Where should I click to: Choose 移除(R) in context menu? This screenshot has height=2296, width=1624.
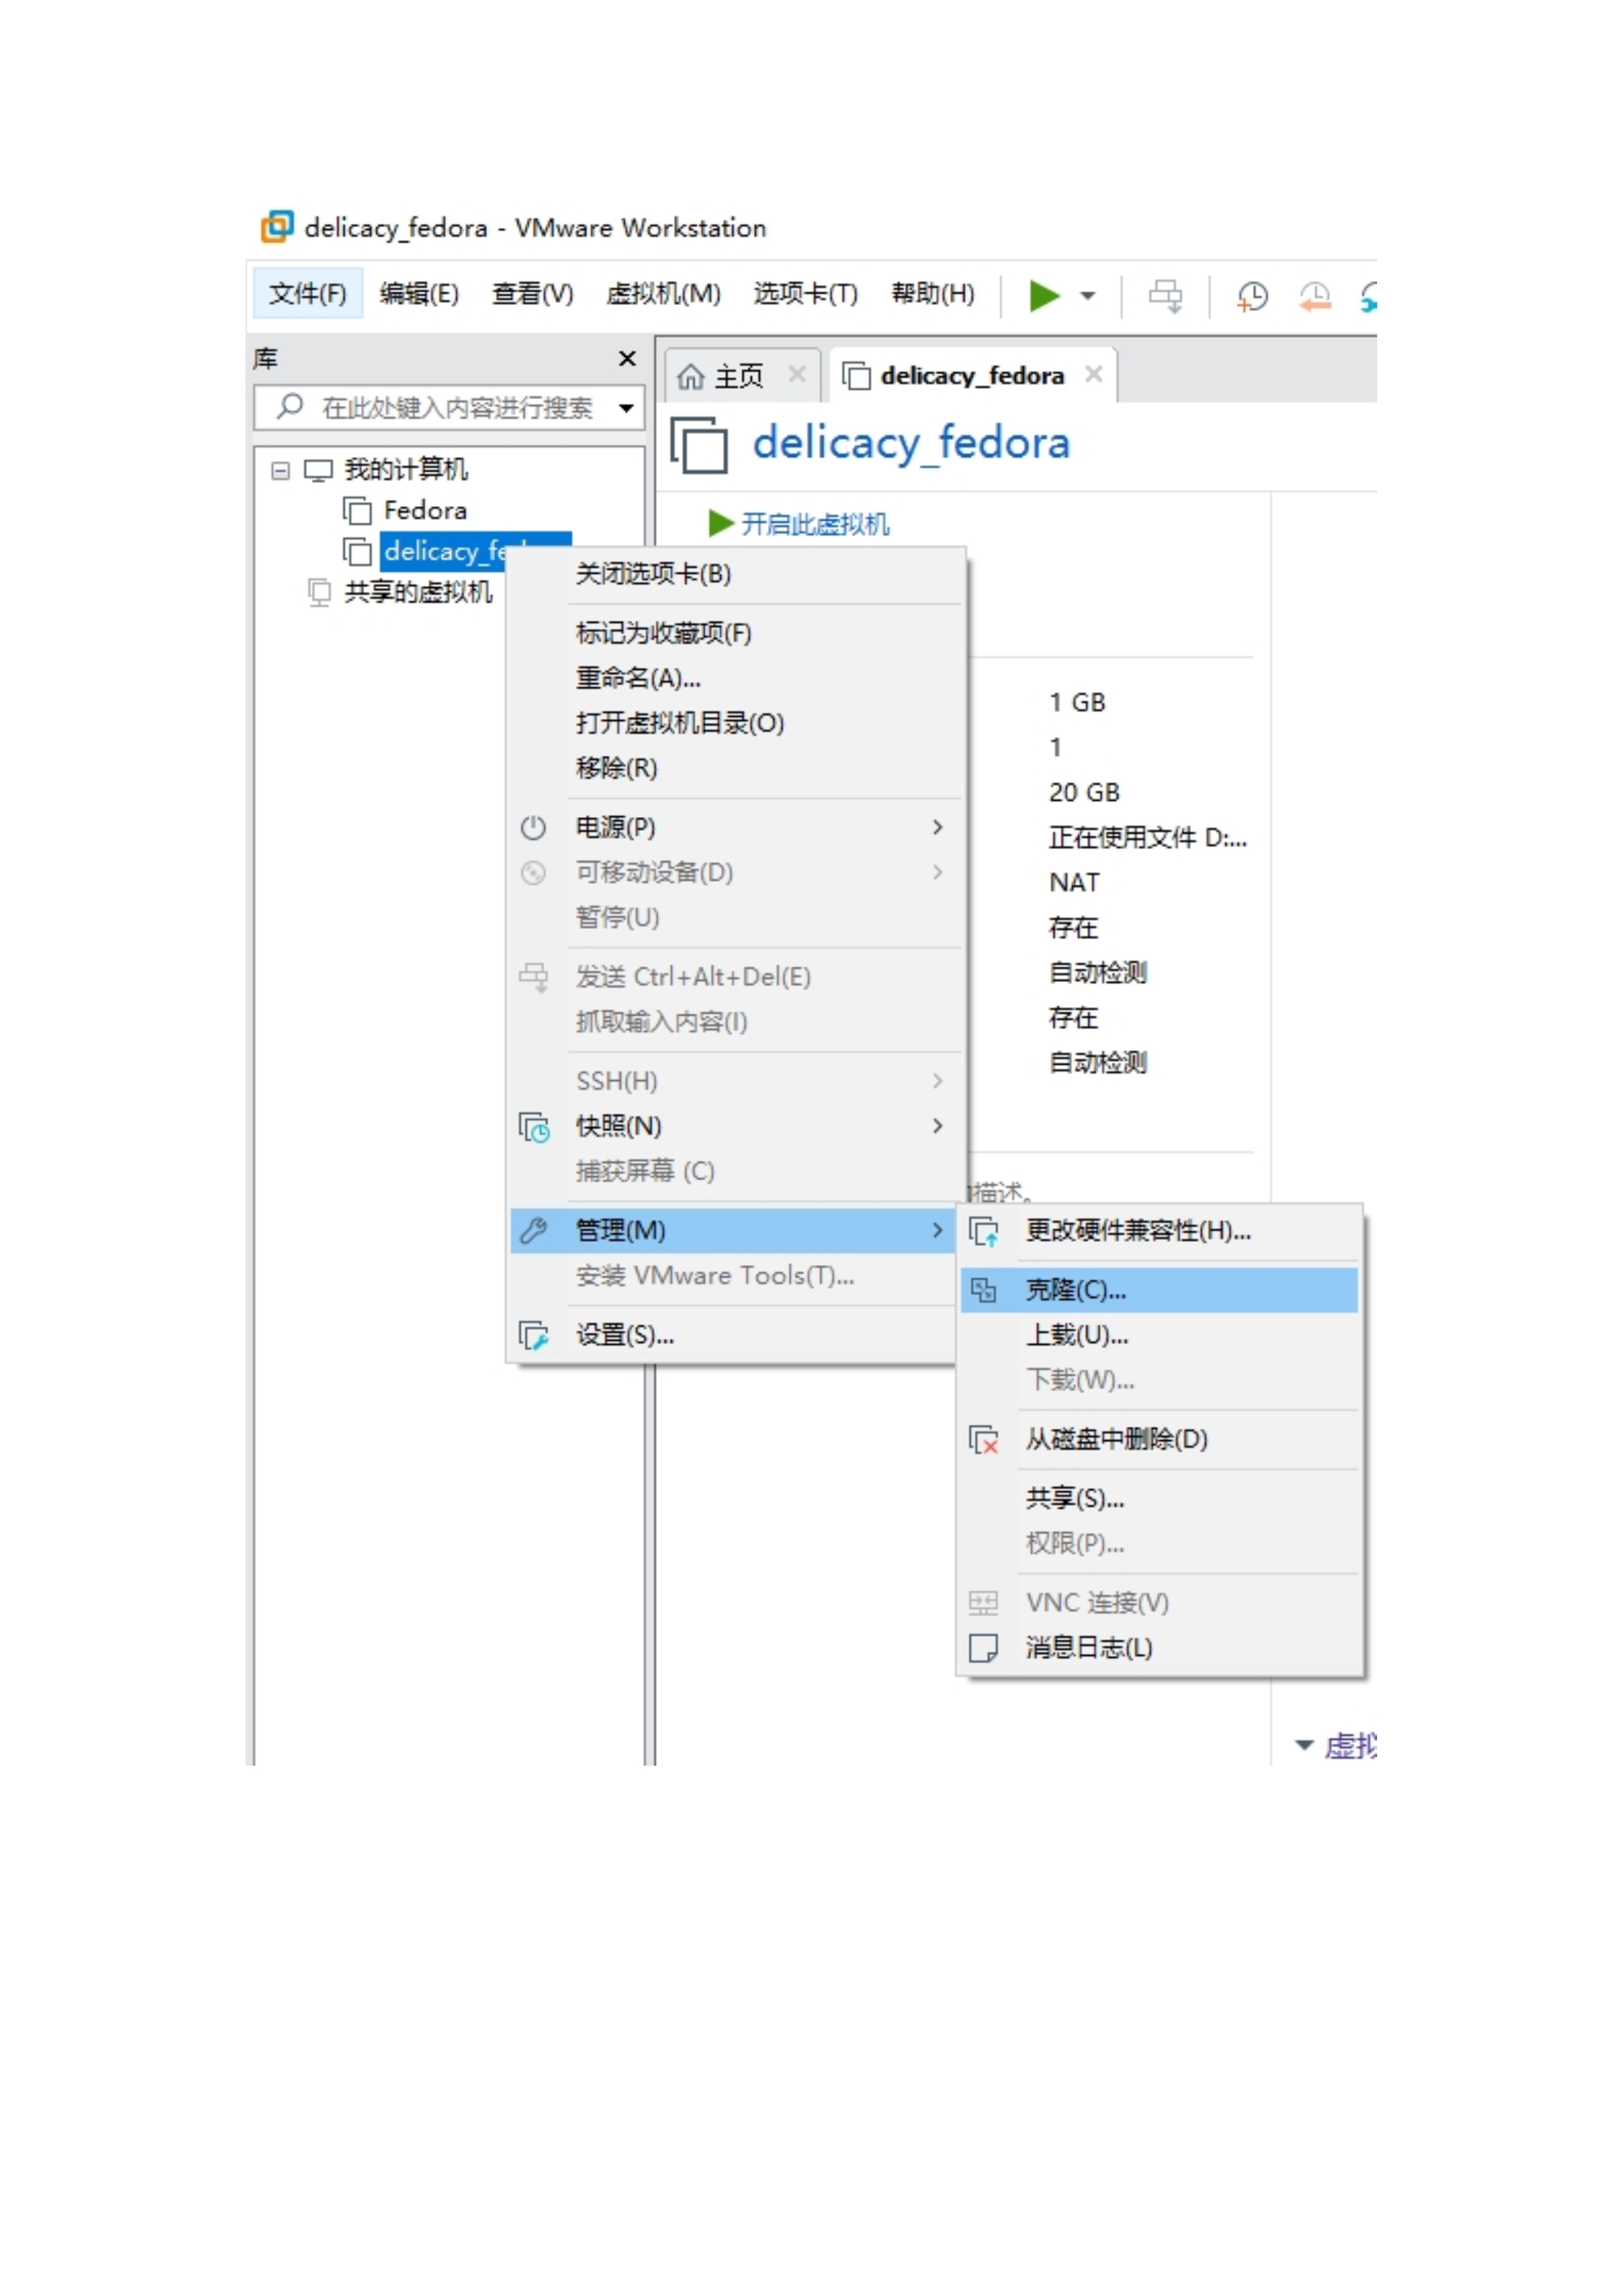pyautogui.click(x=737, y=768)
